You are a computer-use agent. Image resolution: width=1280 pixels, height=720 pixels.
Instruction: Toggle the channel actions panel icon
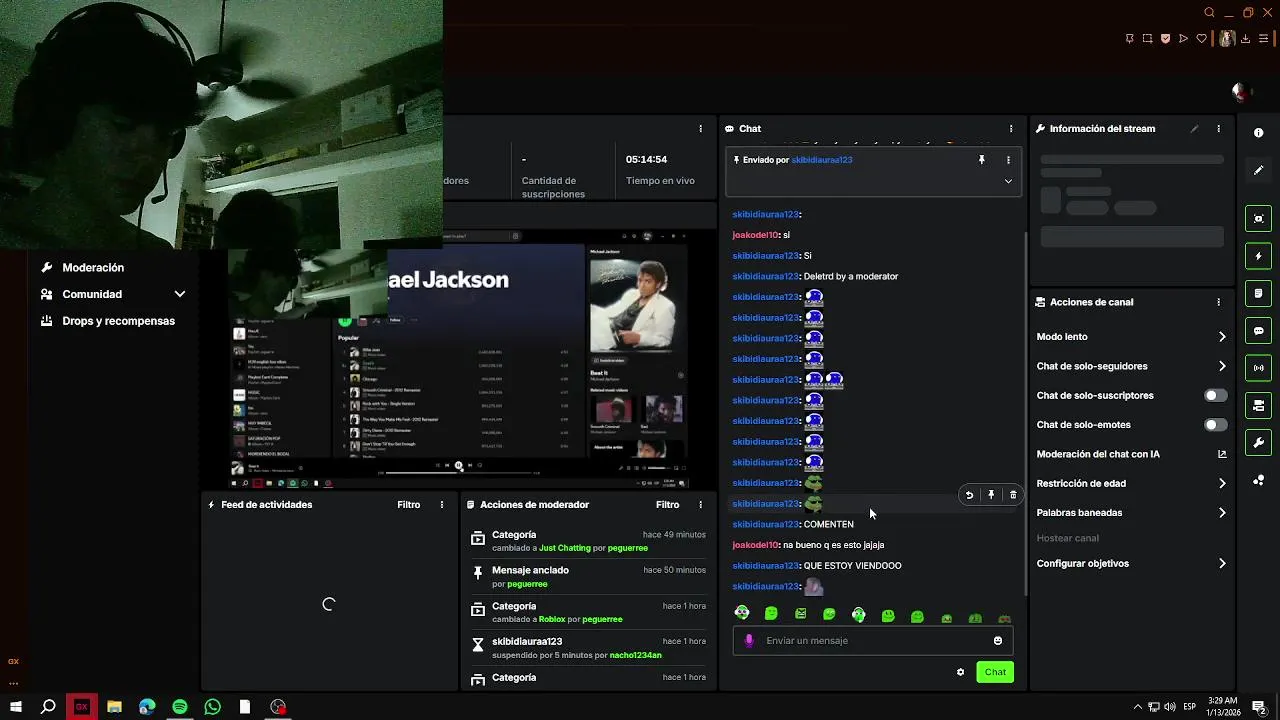[x=1258, y=405]
